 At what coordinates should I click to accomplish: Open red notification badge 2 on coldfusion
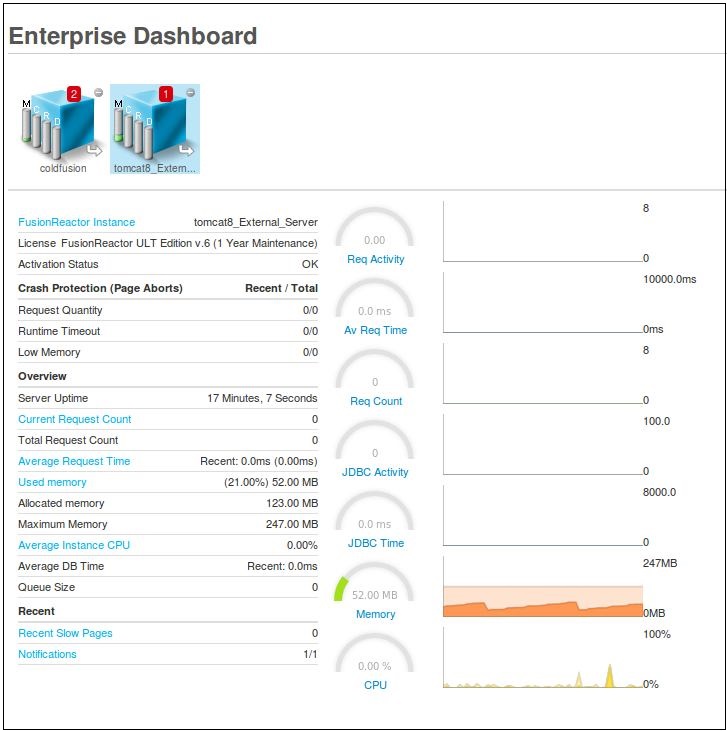[73, 94]
